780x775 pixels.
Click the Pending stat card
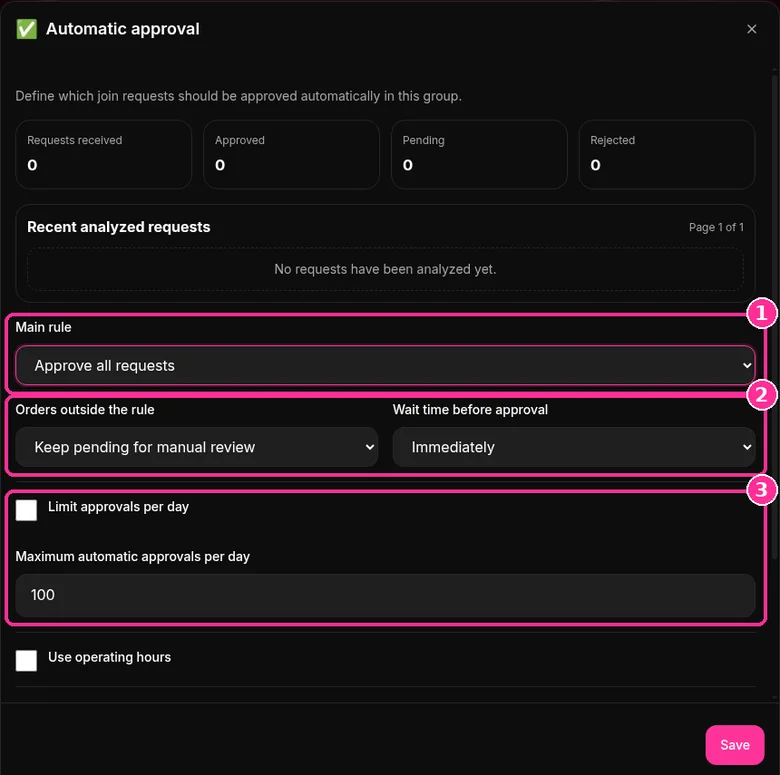pos(479,154)
